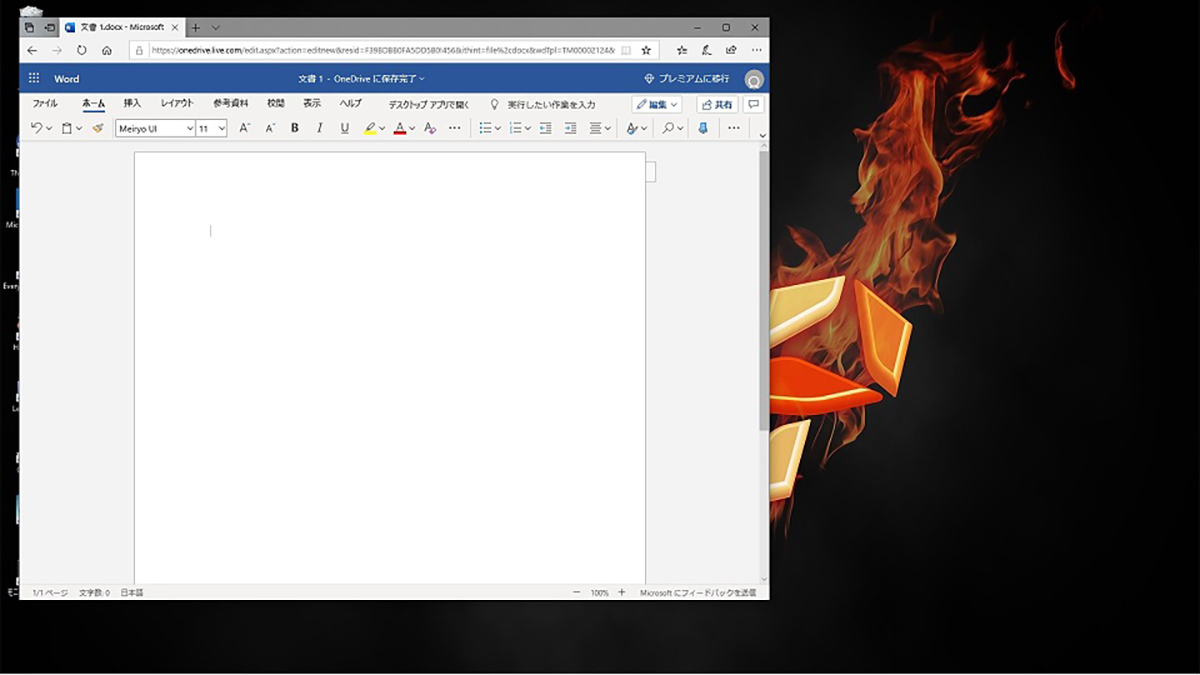Open the ヘルプ ribbon tab

click(x=350, y=104)
